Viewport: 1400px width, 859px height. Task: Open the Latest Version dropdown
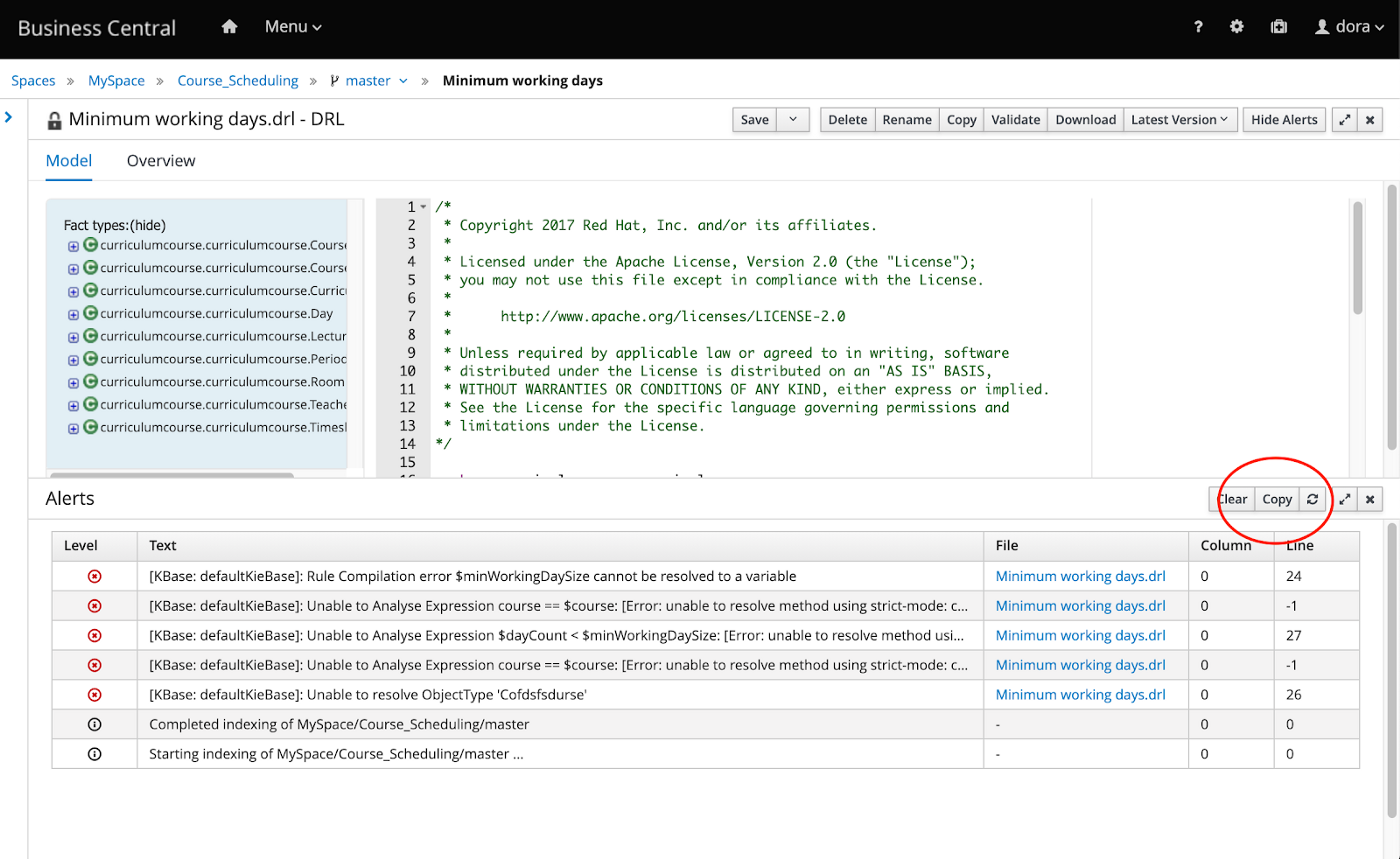point(1180,120)
